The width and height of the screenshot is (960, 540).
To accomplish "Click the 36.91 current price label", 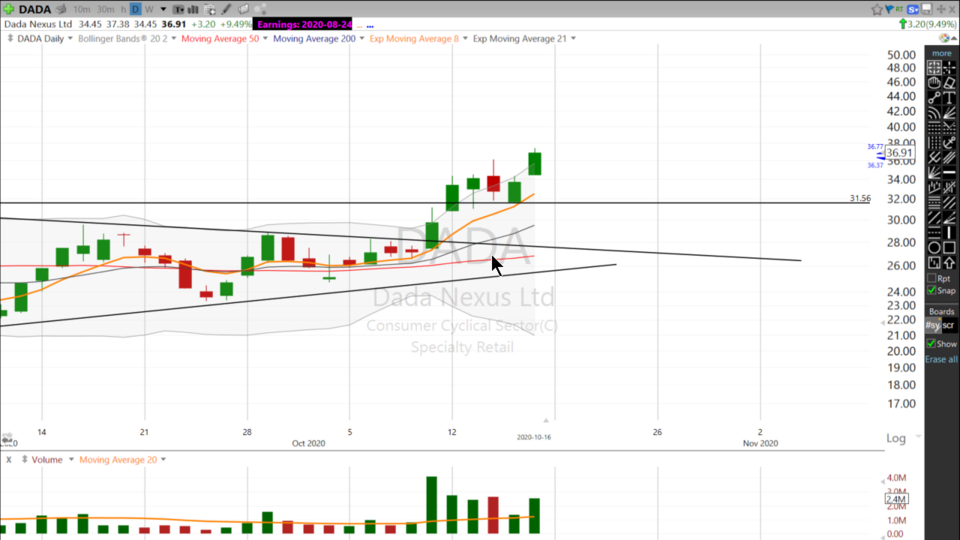I will [x=899, y=153].
